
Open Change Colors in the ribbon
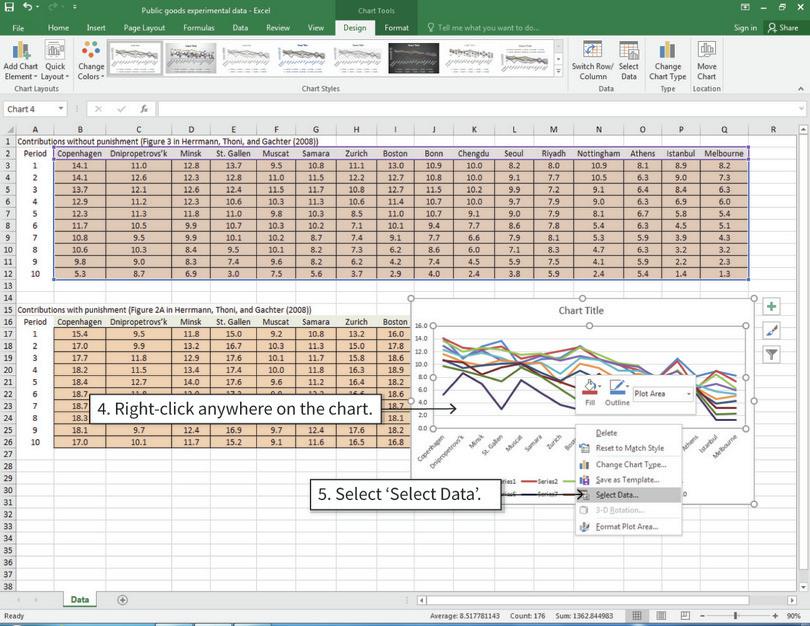(92, 62)
